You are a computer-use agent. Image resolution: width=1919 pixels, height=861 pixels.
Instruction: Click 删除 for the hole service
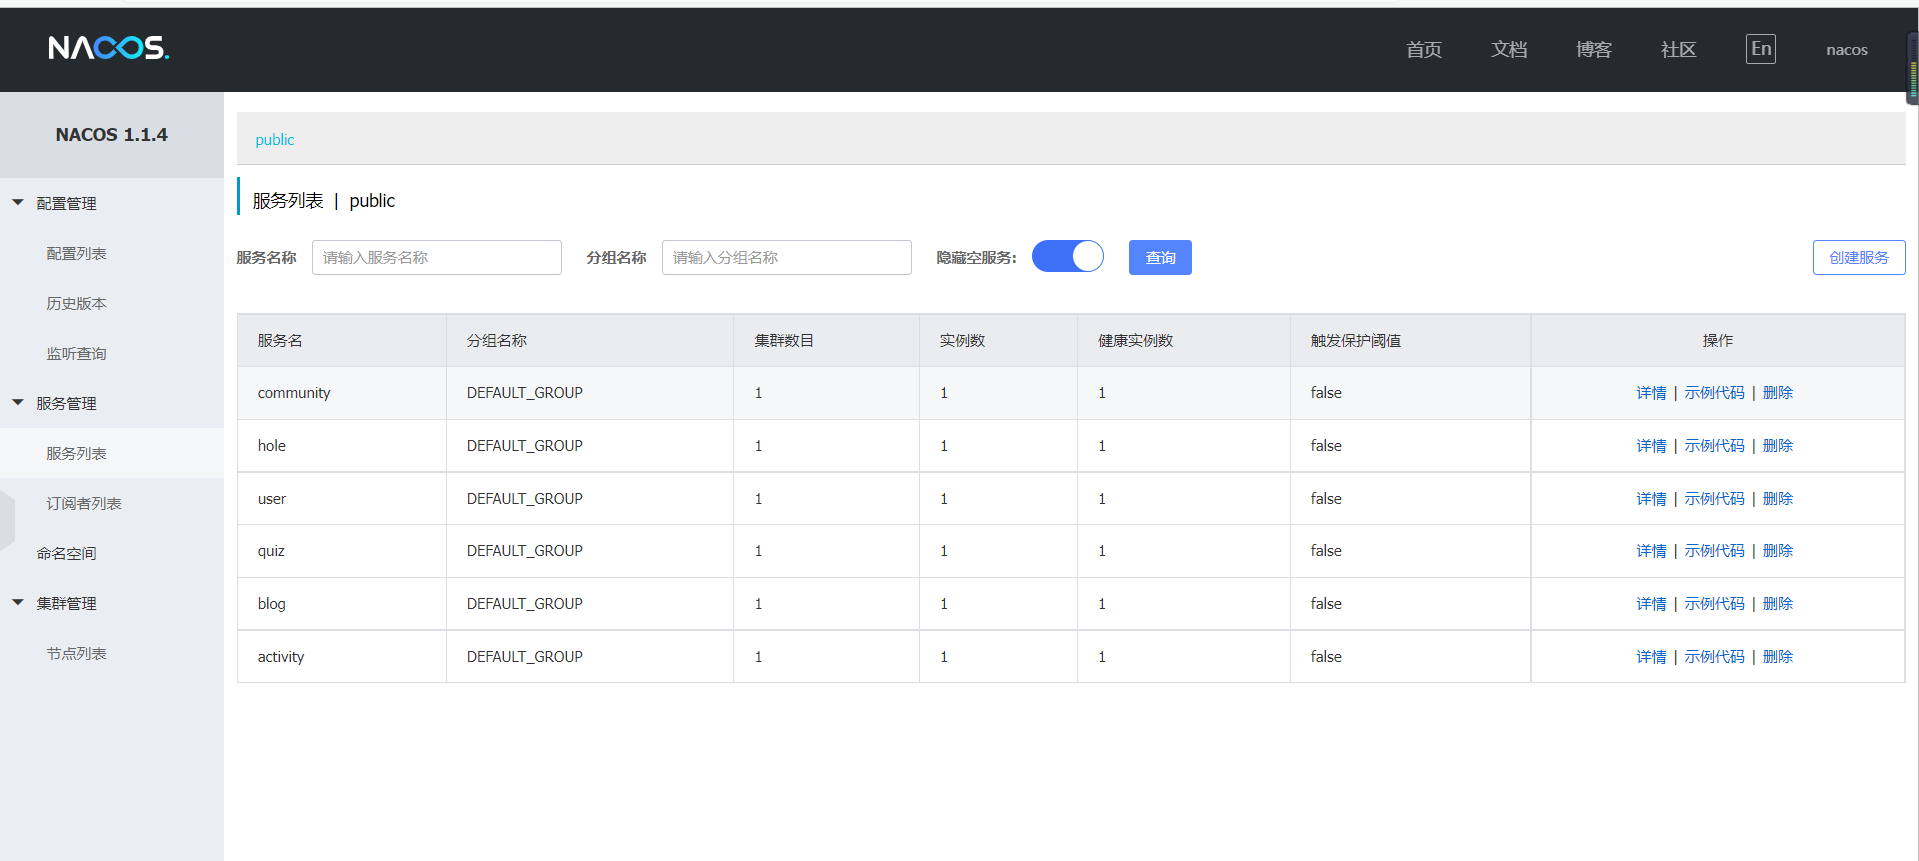coord(1777,446)
